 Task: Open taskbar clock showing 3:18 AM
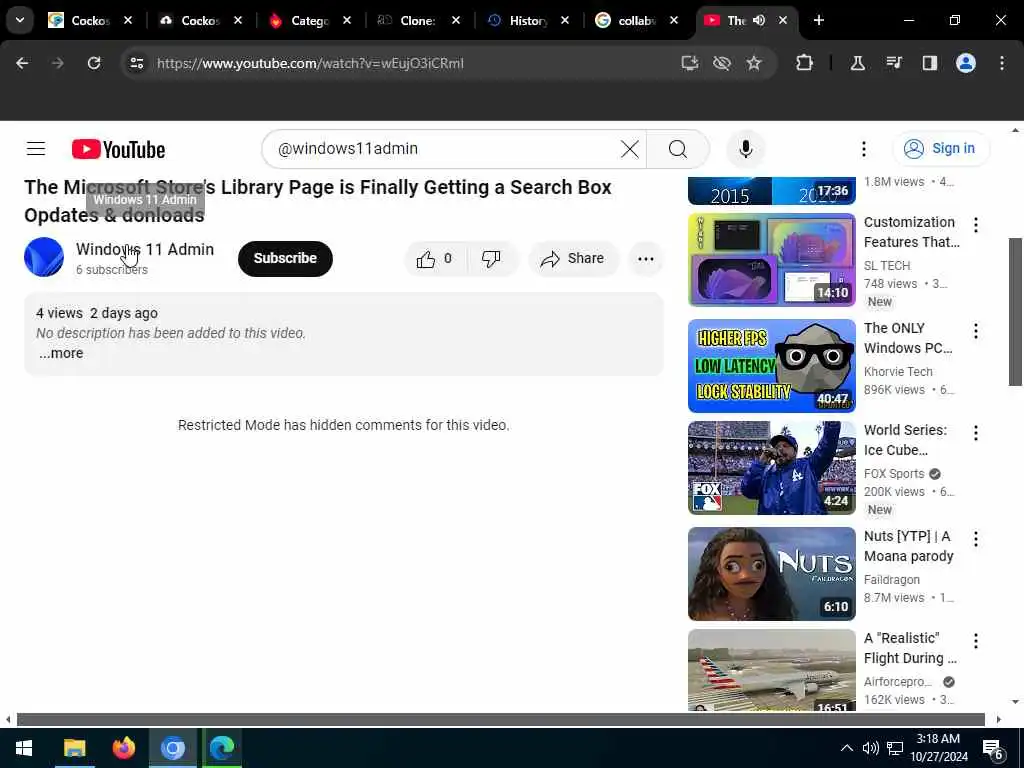[938, 748]
